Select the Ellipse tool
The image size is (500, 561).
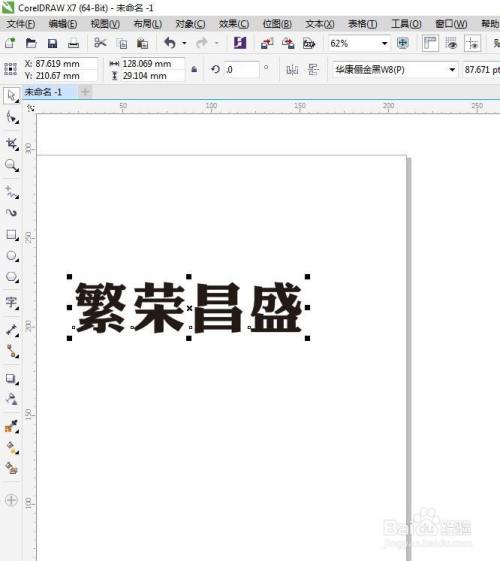point(11,255)
